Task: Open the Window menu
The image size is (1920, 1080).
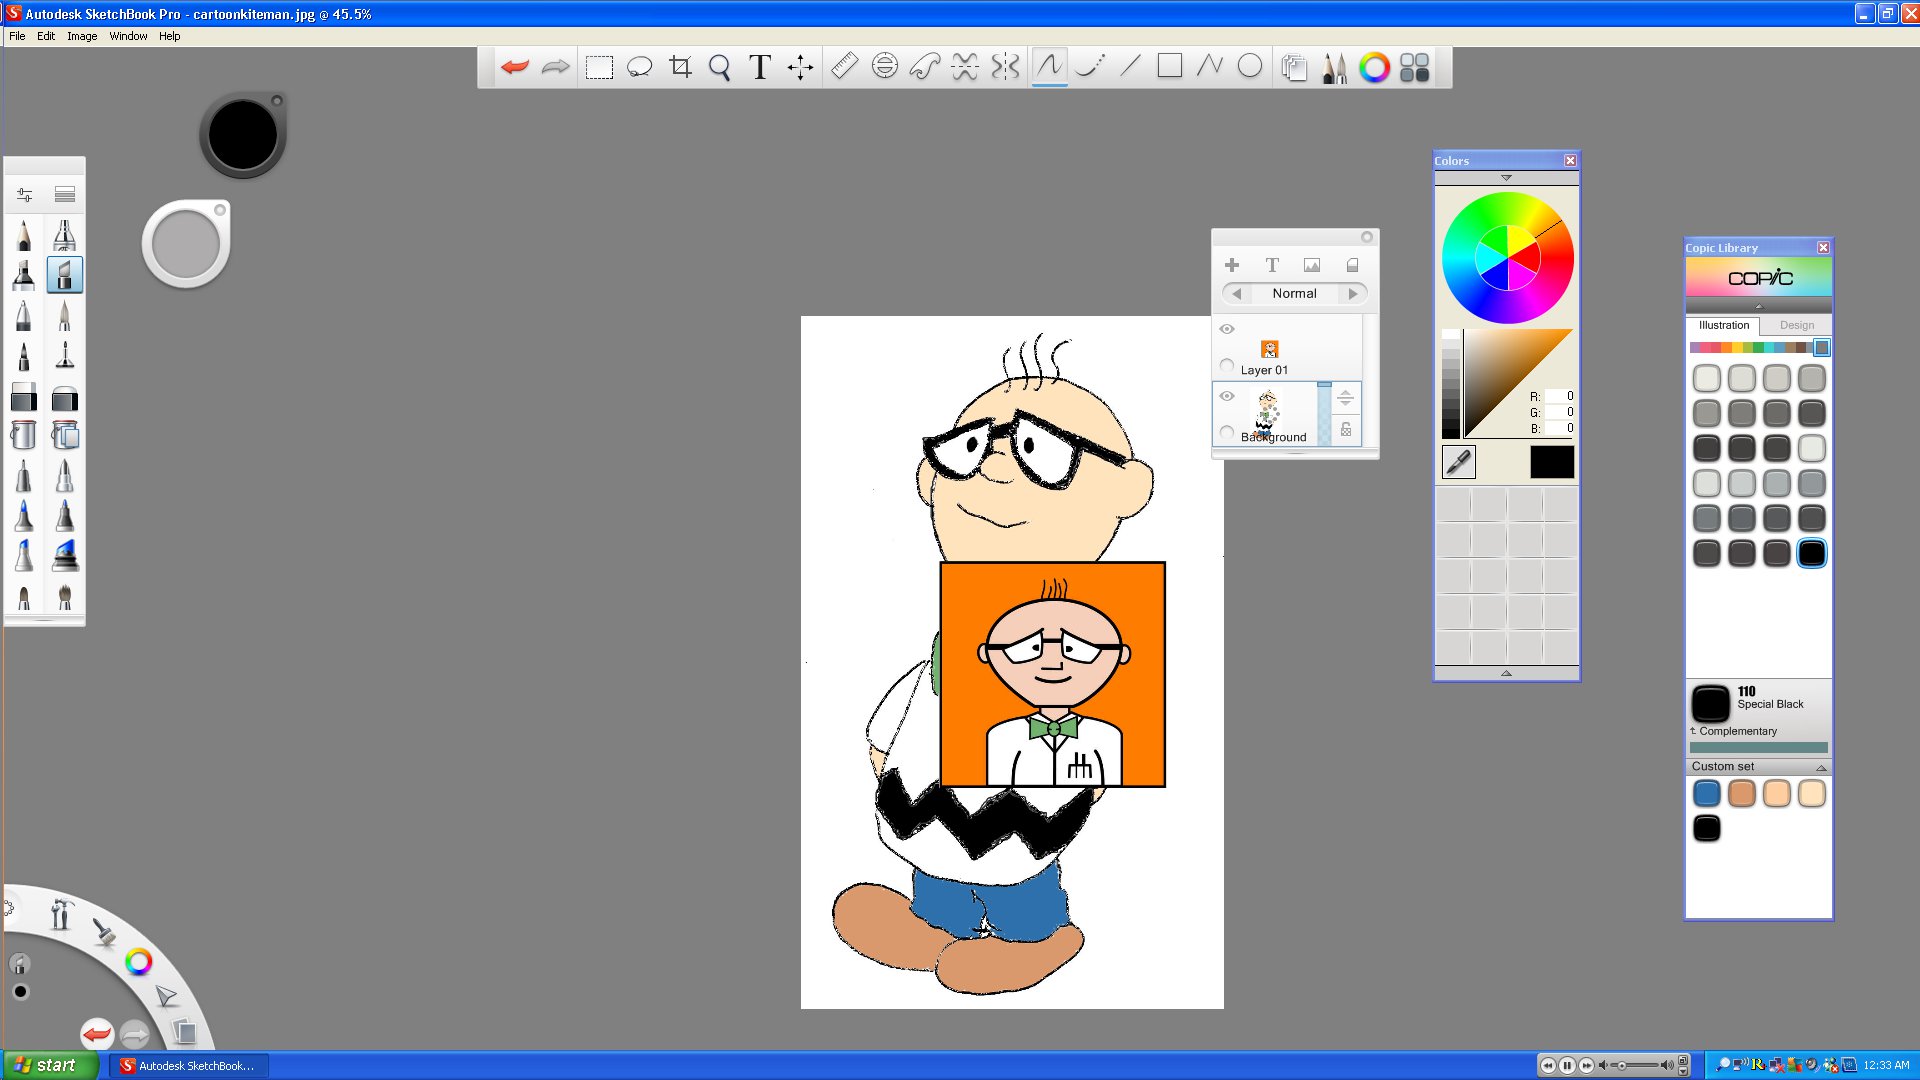Action: point(128,36)
